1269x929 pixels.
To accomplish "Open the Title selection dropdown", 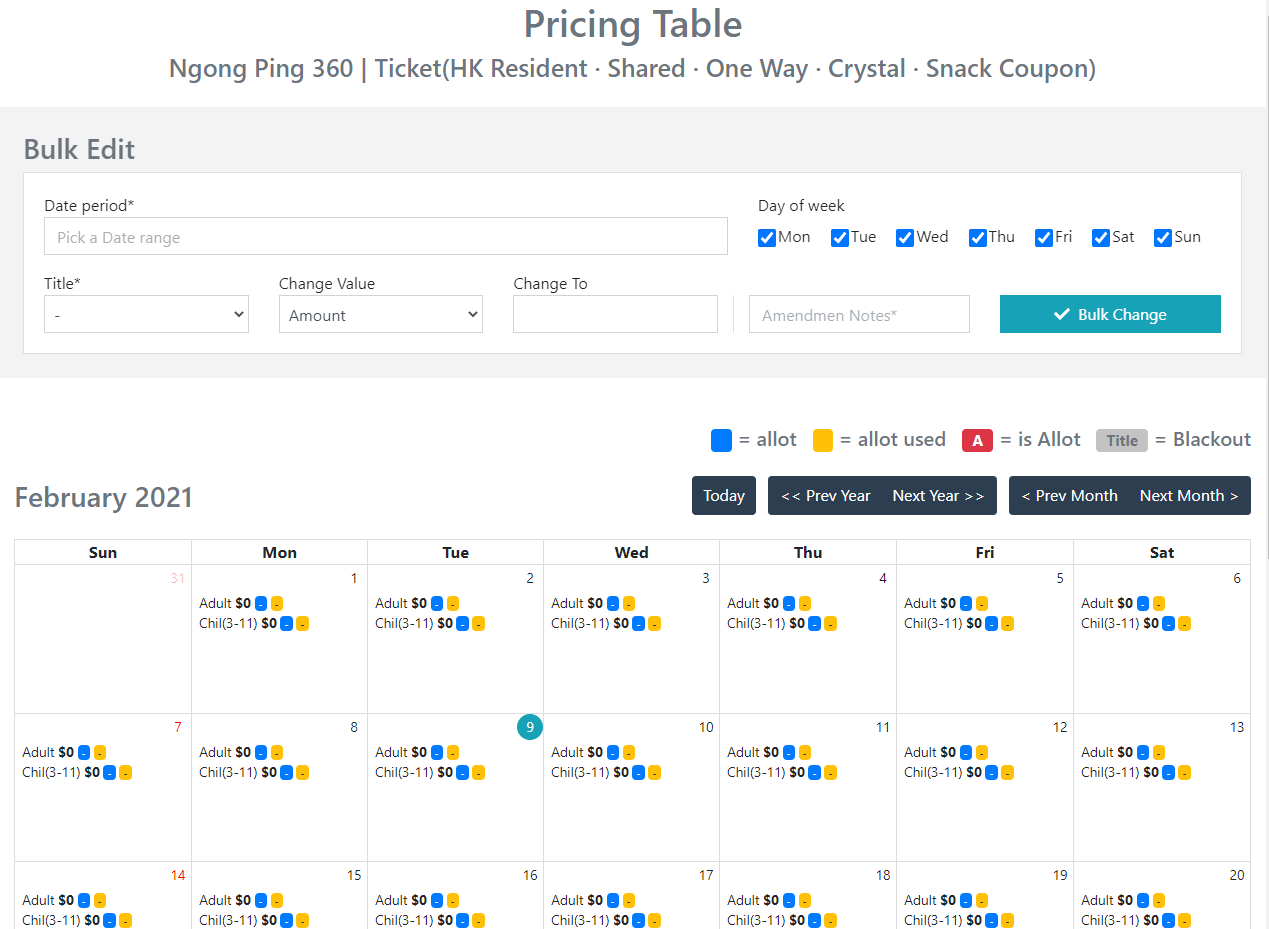I will [146, 313].
